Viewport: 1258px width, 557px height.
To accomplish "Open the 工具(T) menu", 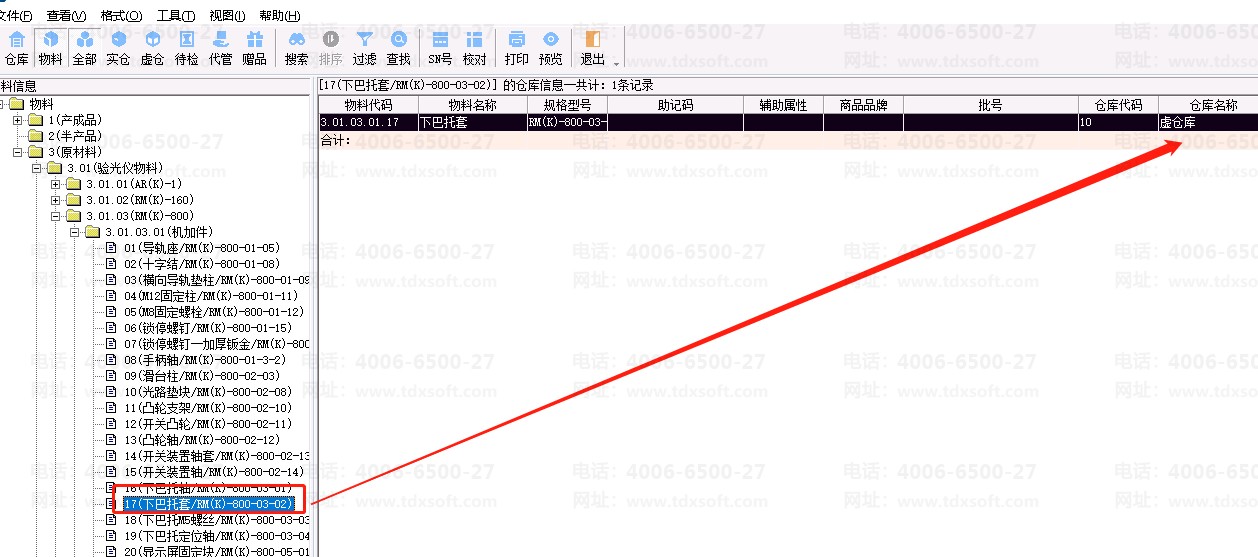I will tap(176, 16).
